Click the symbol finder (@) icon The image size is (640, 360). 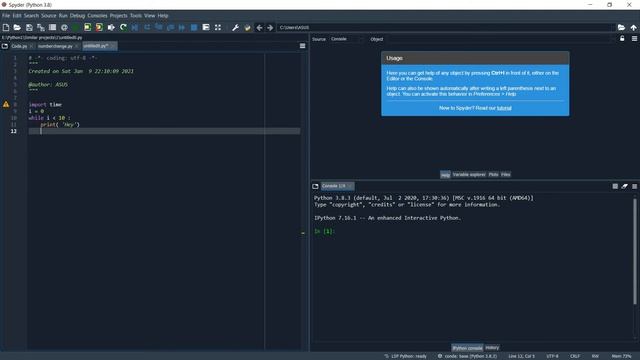[64, 27]
